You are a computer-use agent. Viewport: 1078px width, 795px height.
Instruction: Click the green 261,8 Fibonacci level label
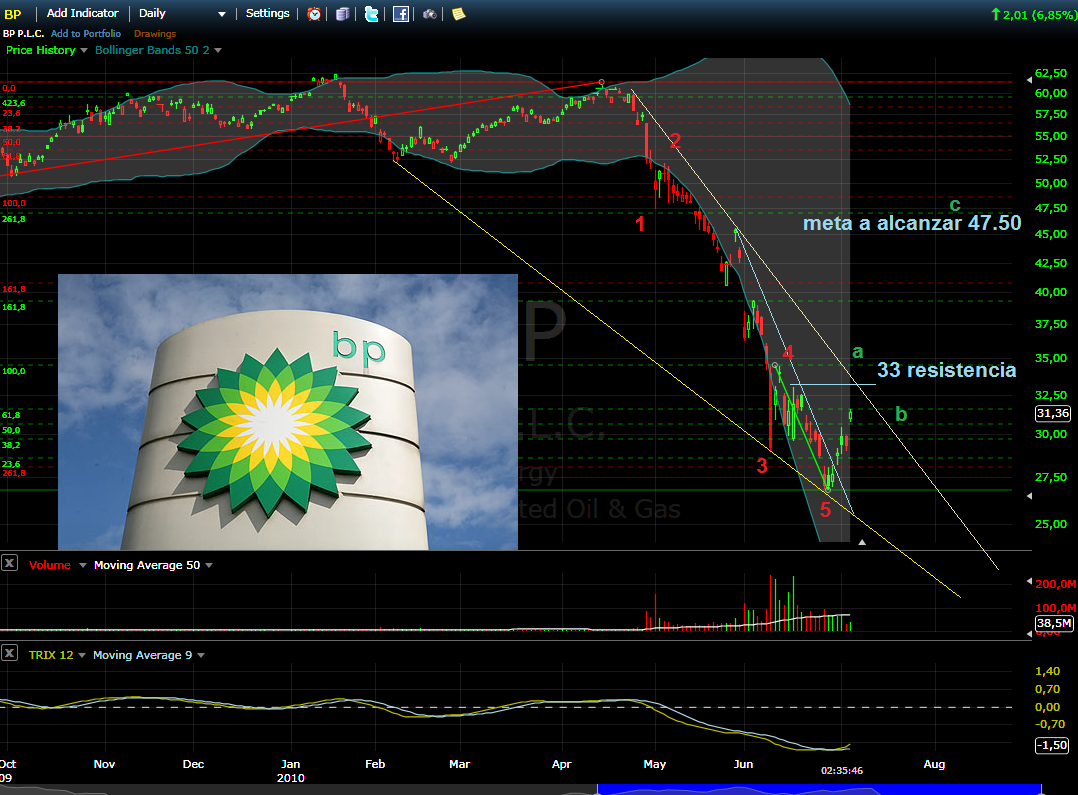13,219
